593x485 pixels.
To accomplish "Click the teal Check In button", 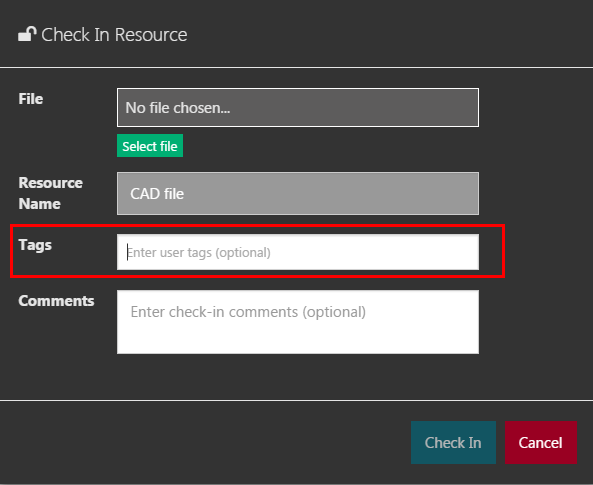I will coord(453,442).
